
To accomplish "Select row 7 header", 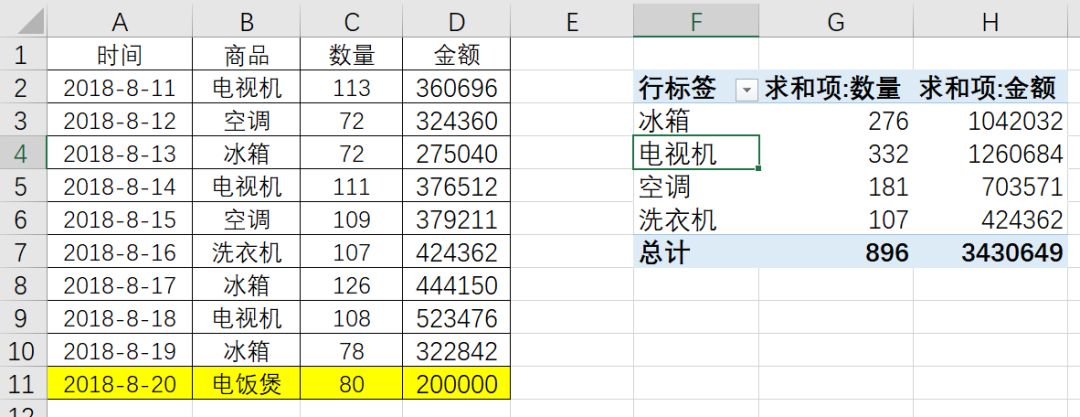I will (x=23, y=252).
